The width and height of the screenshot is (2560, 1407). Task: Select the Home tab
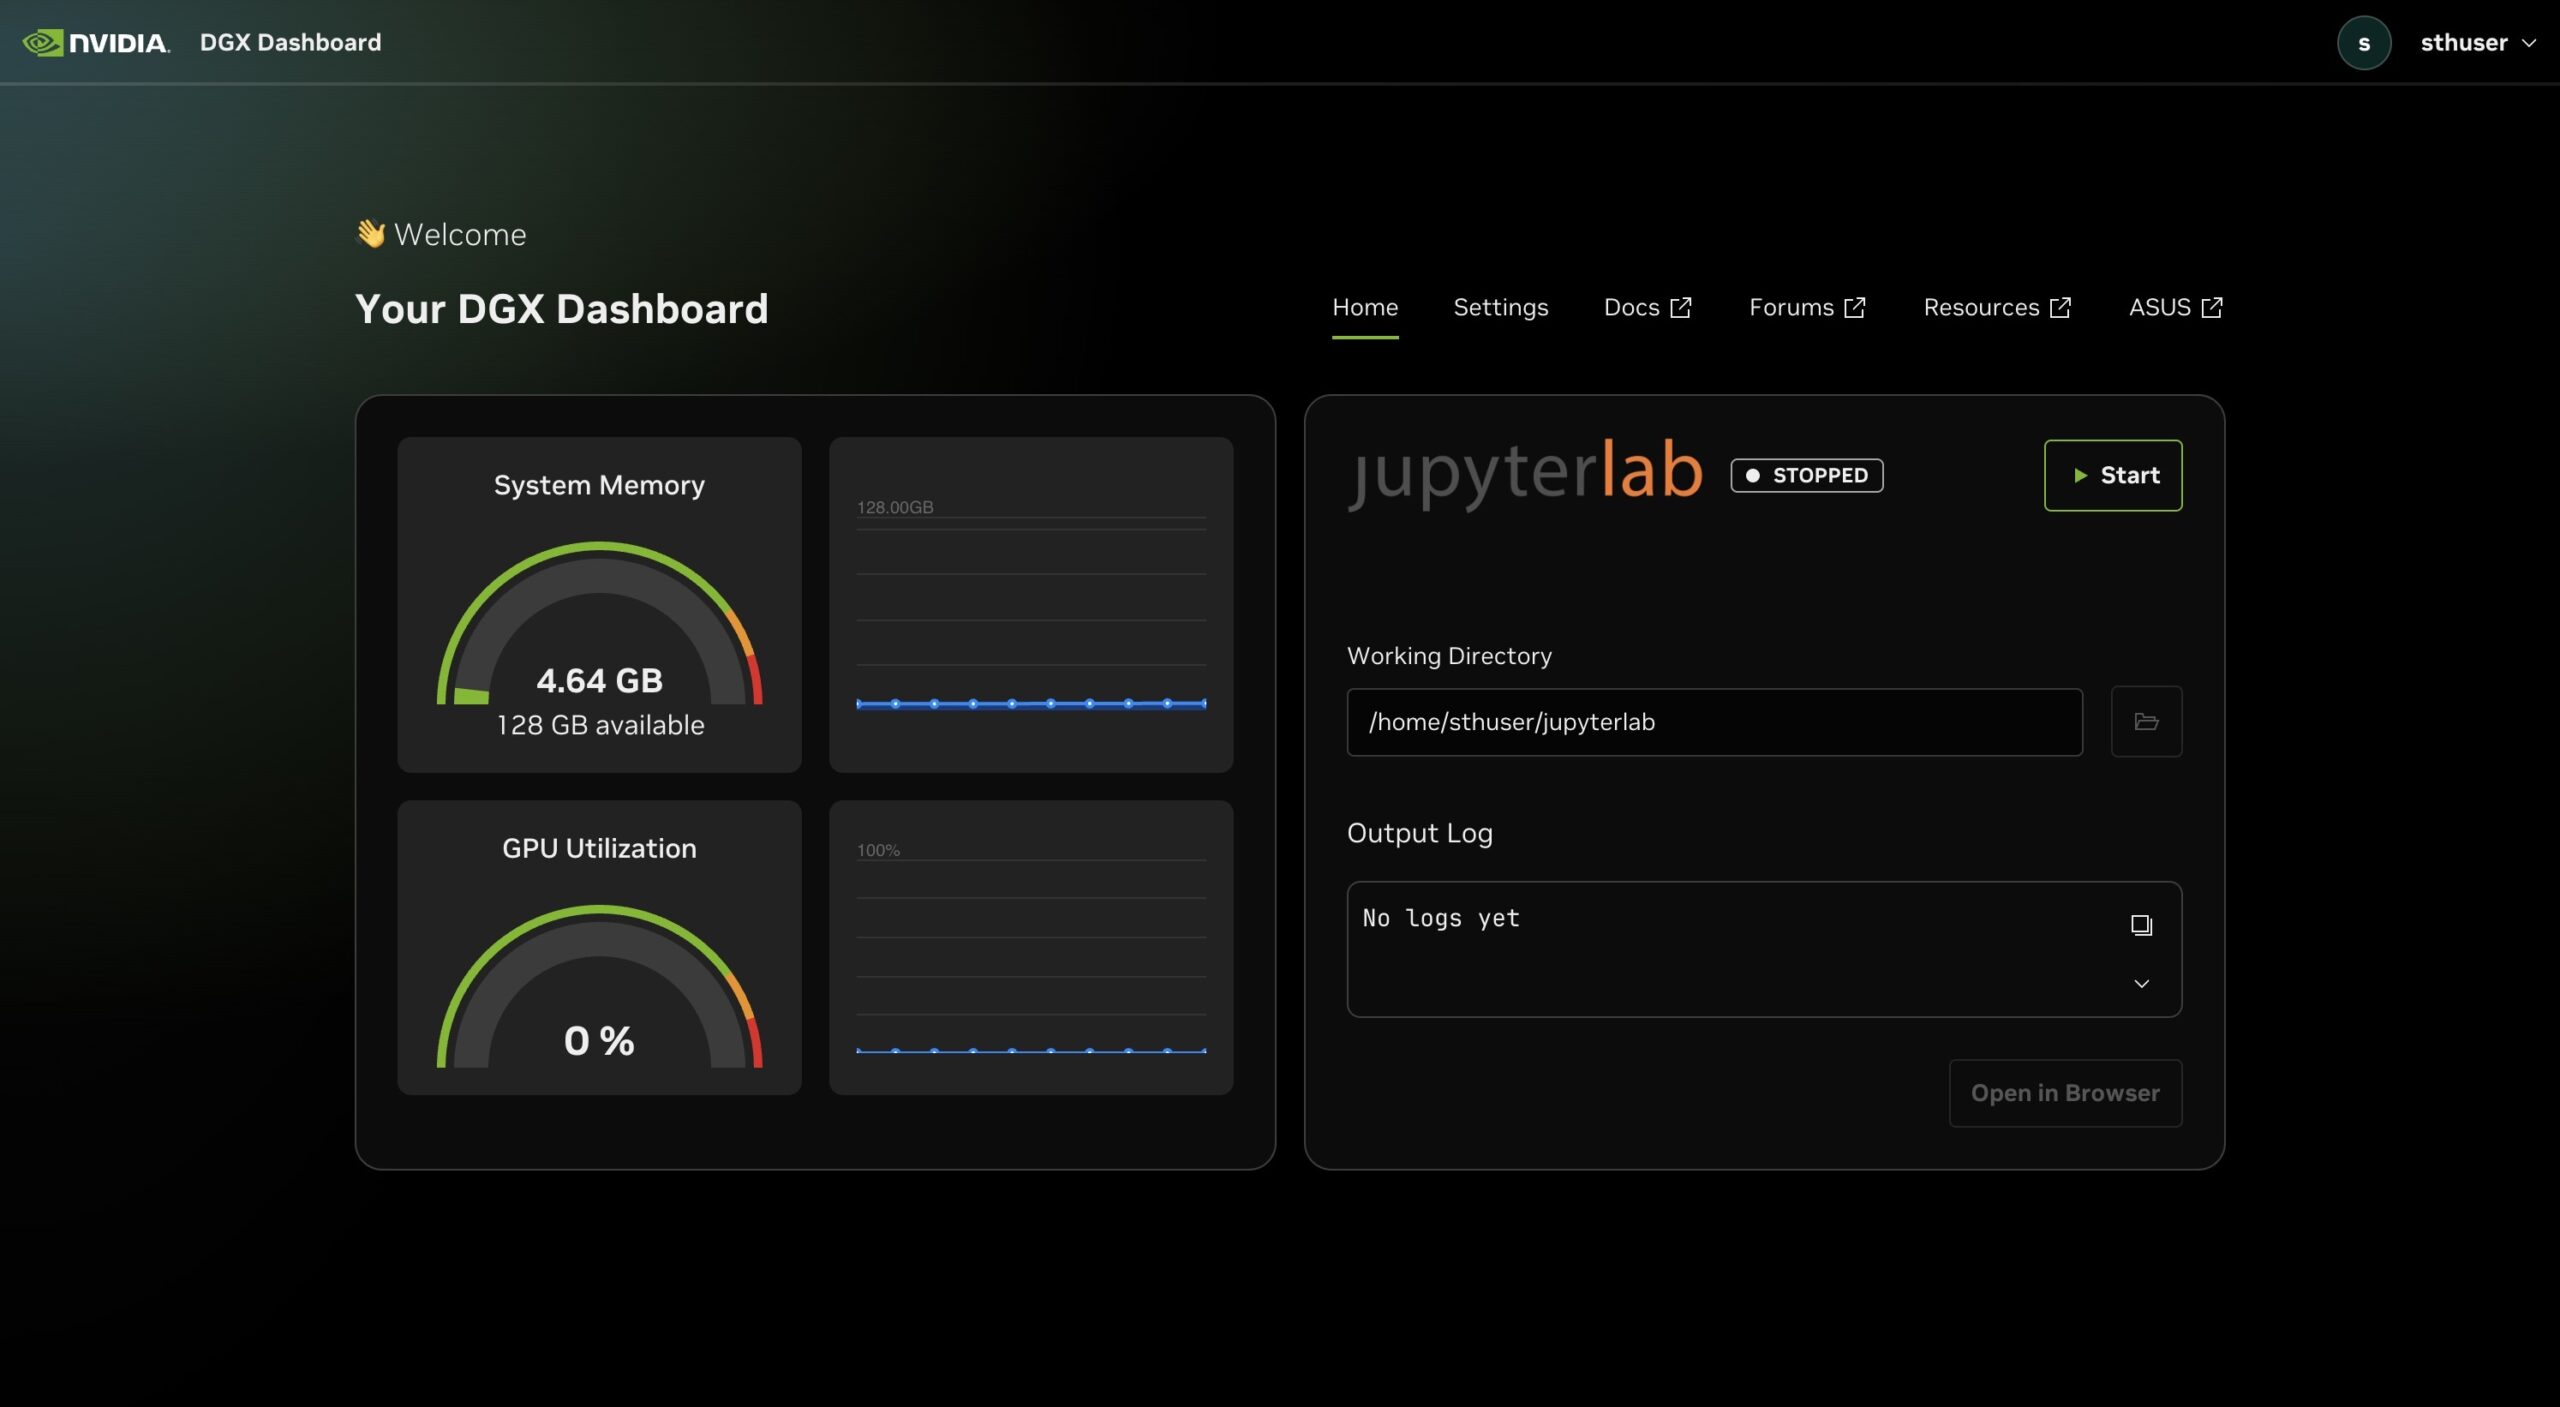coord(1364,307)
